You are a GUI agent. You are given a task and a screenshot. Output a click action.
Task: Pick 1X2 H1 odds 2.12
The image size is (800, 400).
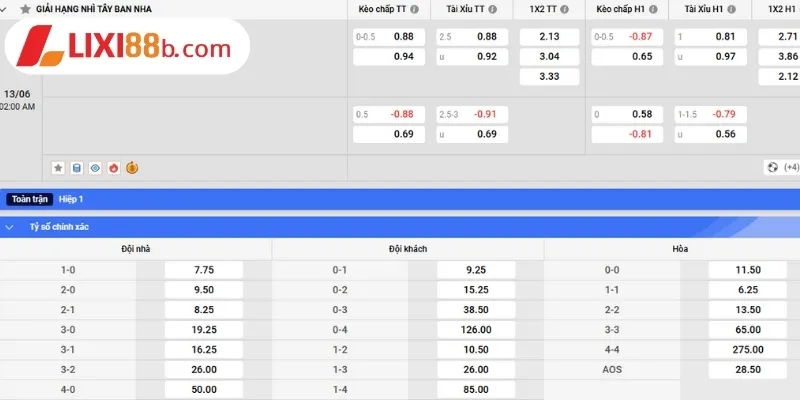[779, 77]
